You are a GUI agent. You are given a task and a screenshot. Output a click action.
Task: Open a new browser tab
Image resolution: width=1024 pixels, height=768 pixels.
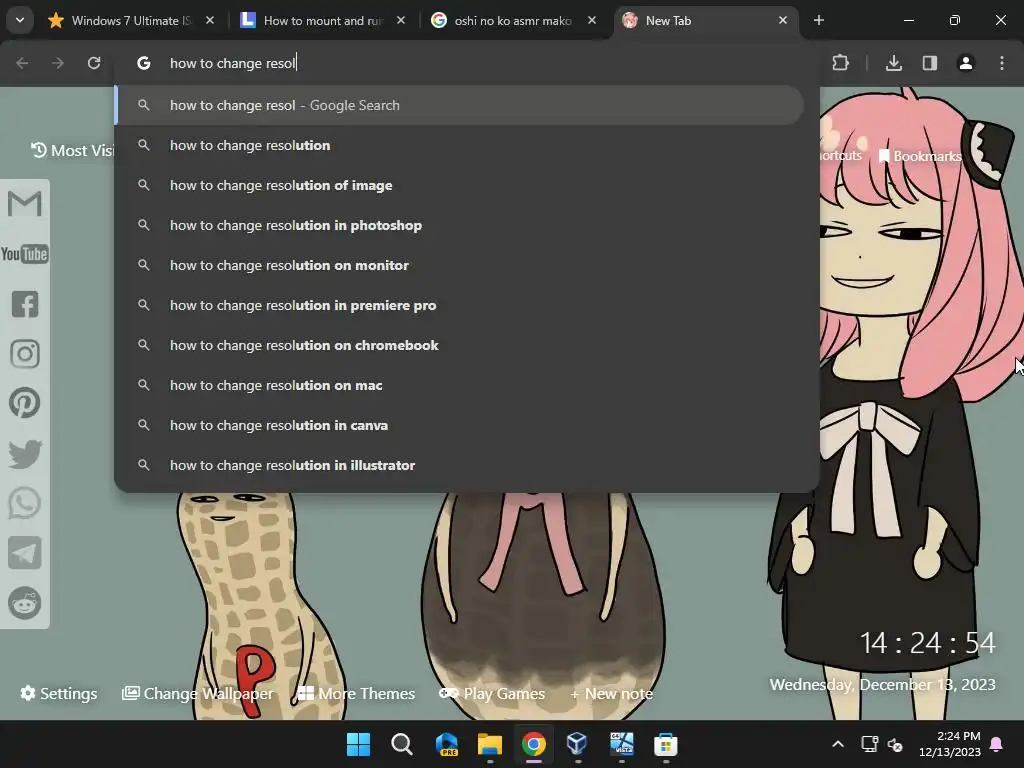tap(818, 20)
